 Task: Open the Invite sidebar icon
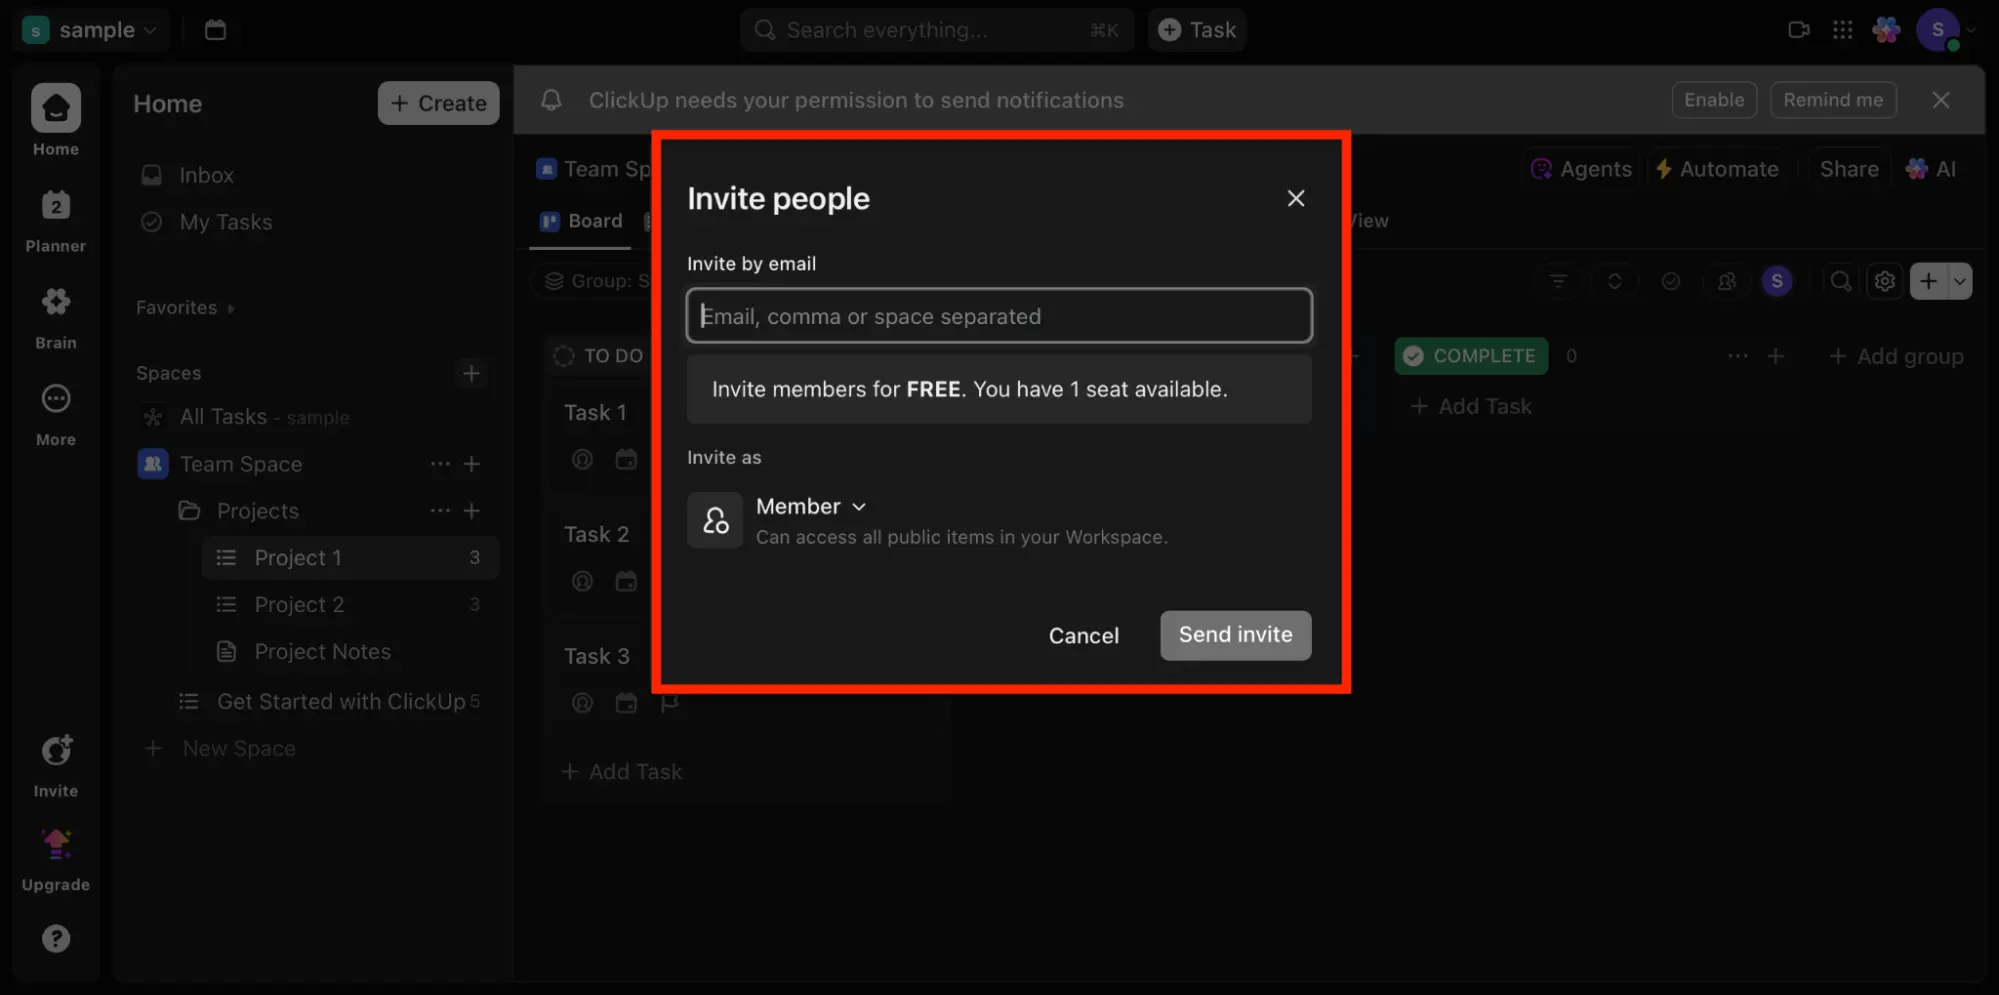coord(56,751)
